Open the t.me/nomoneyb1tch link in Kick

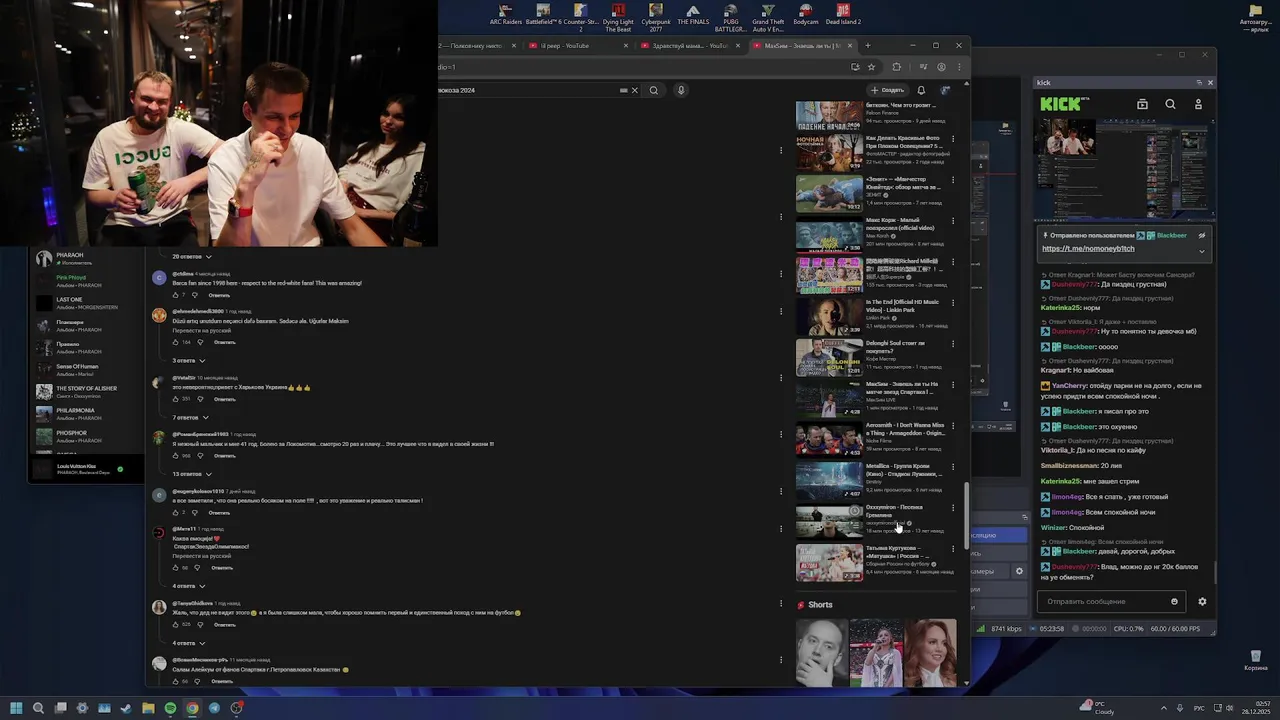click(1088, 249)
